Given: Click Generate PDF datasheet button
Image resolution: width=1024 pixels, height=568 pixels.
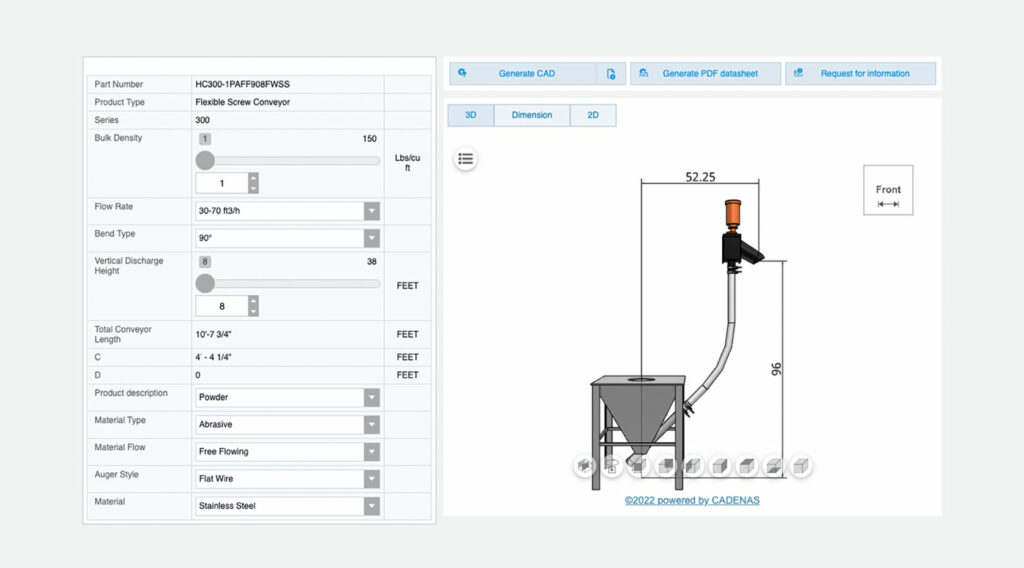Looking at the screenshot, I should [x=705, y=74].
